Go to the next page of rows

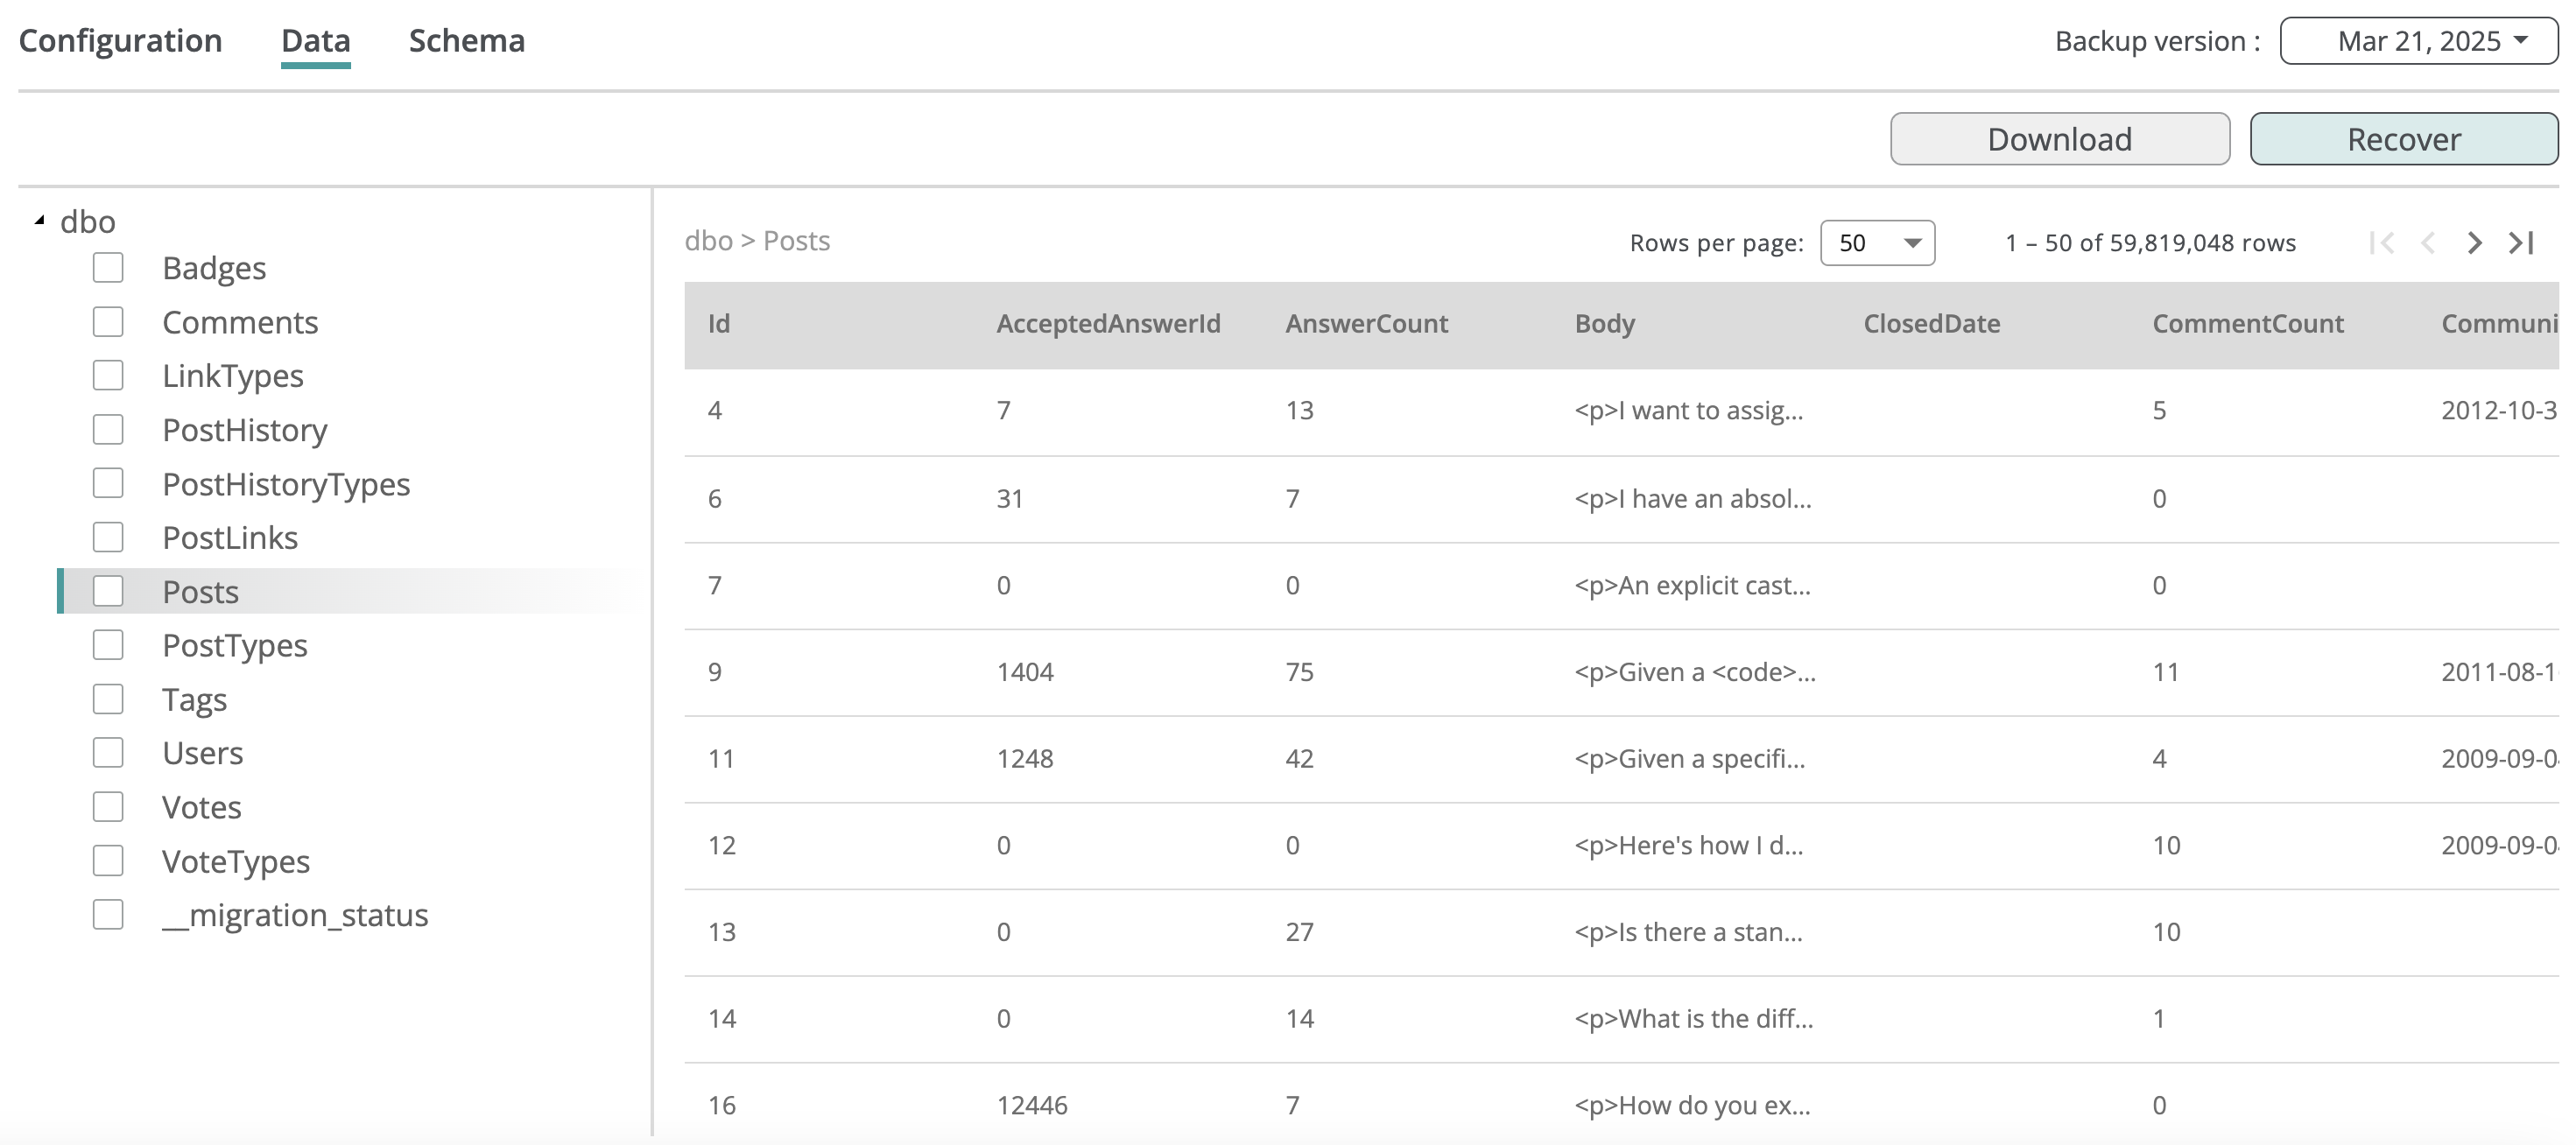2474,243
